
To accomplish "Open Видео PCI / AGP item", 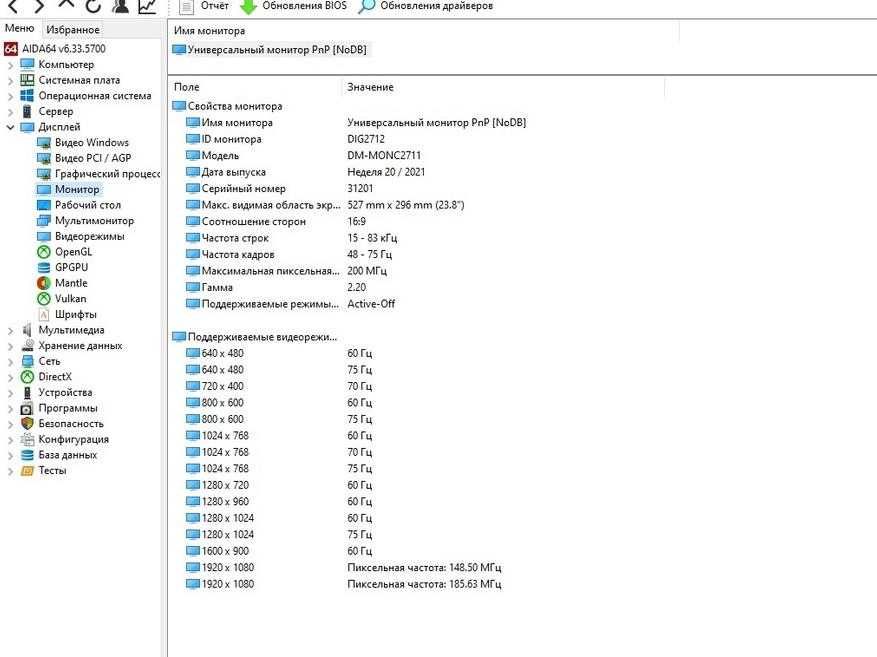I will point(83,158).
